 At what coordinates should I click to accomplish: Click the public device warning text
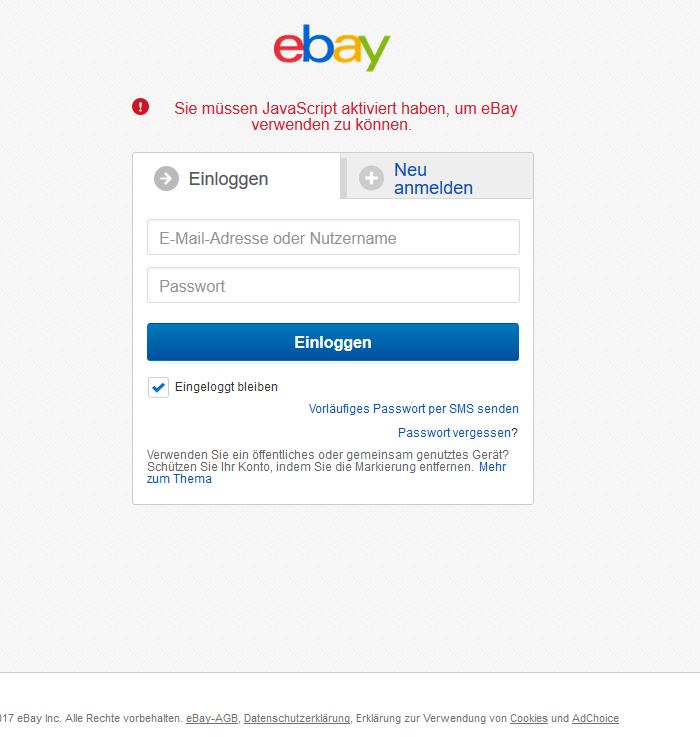click(x=328, y=461)
